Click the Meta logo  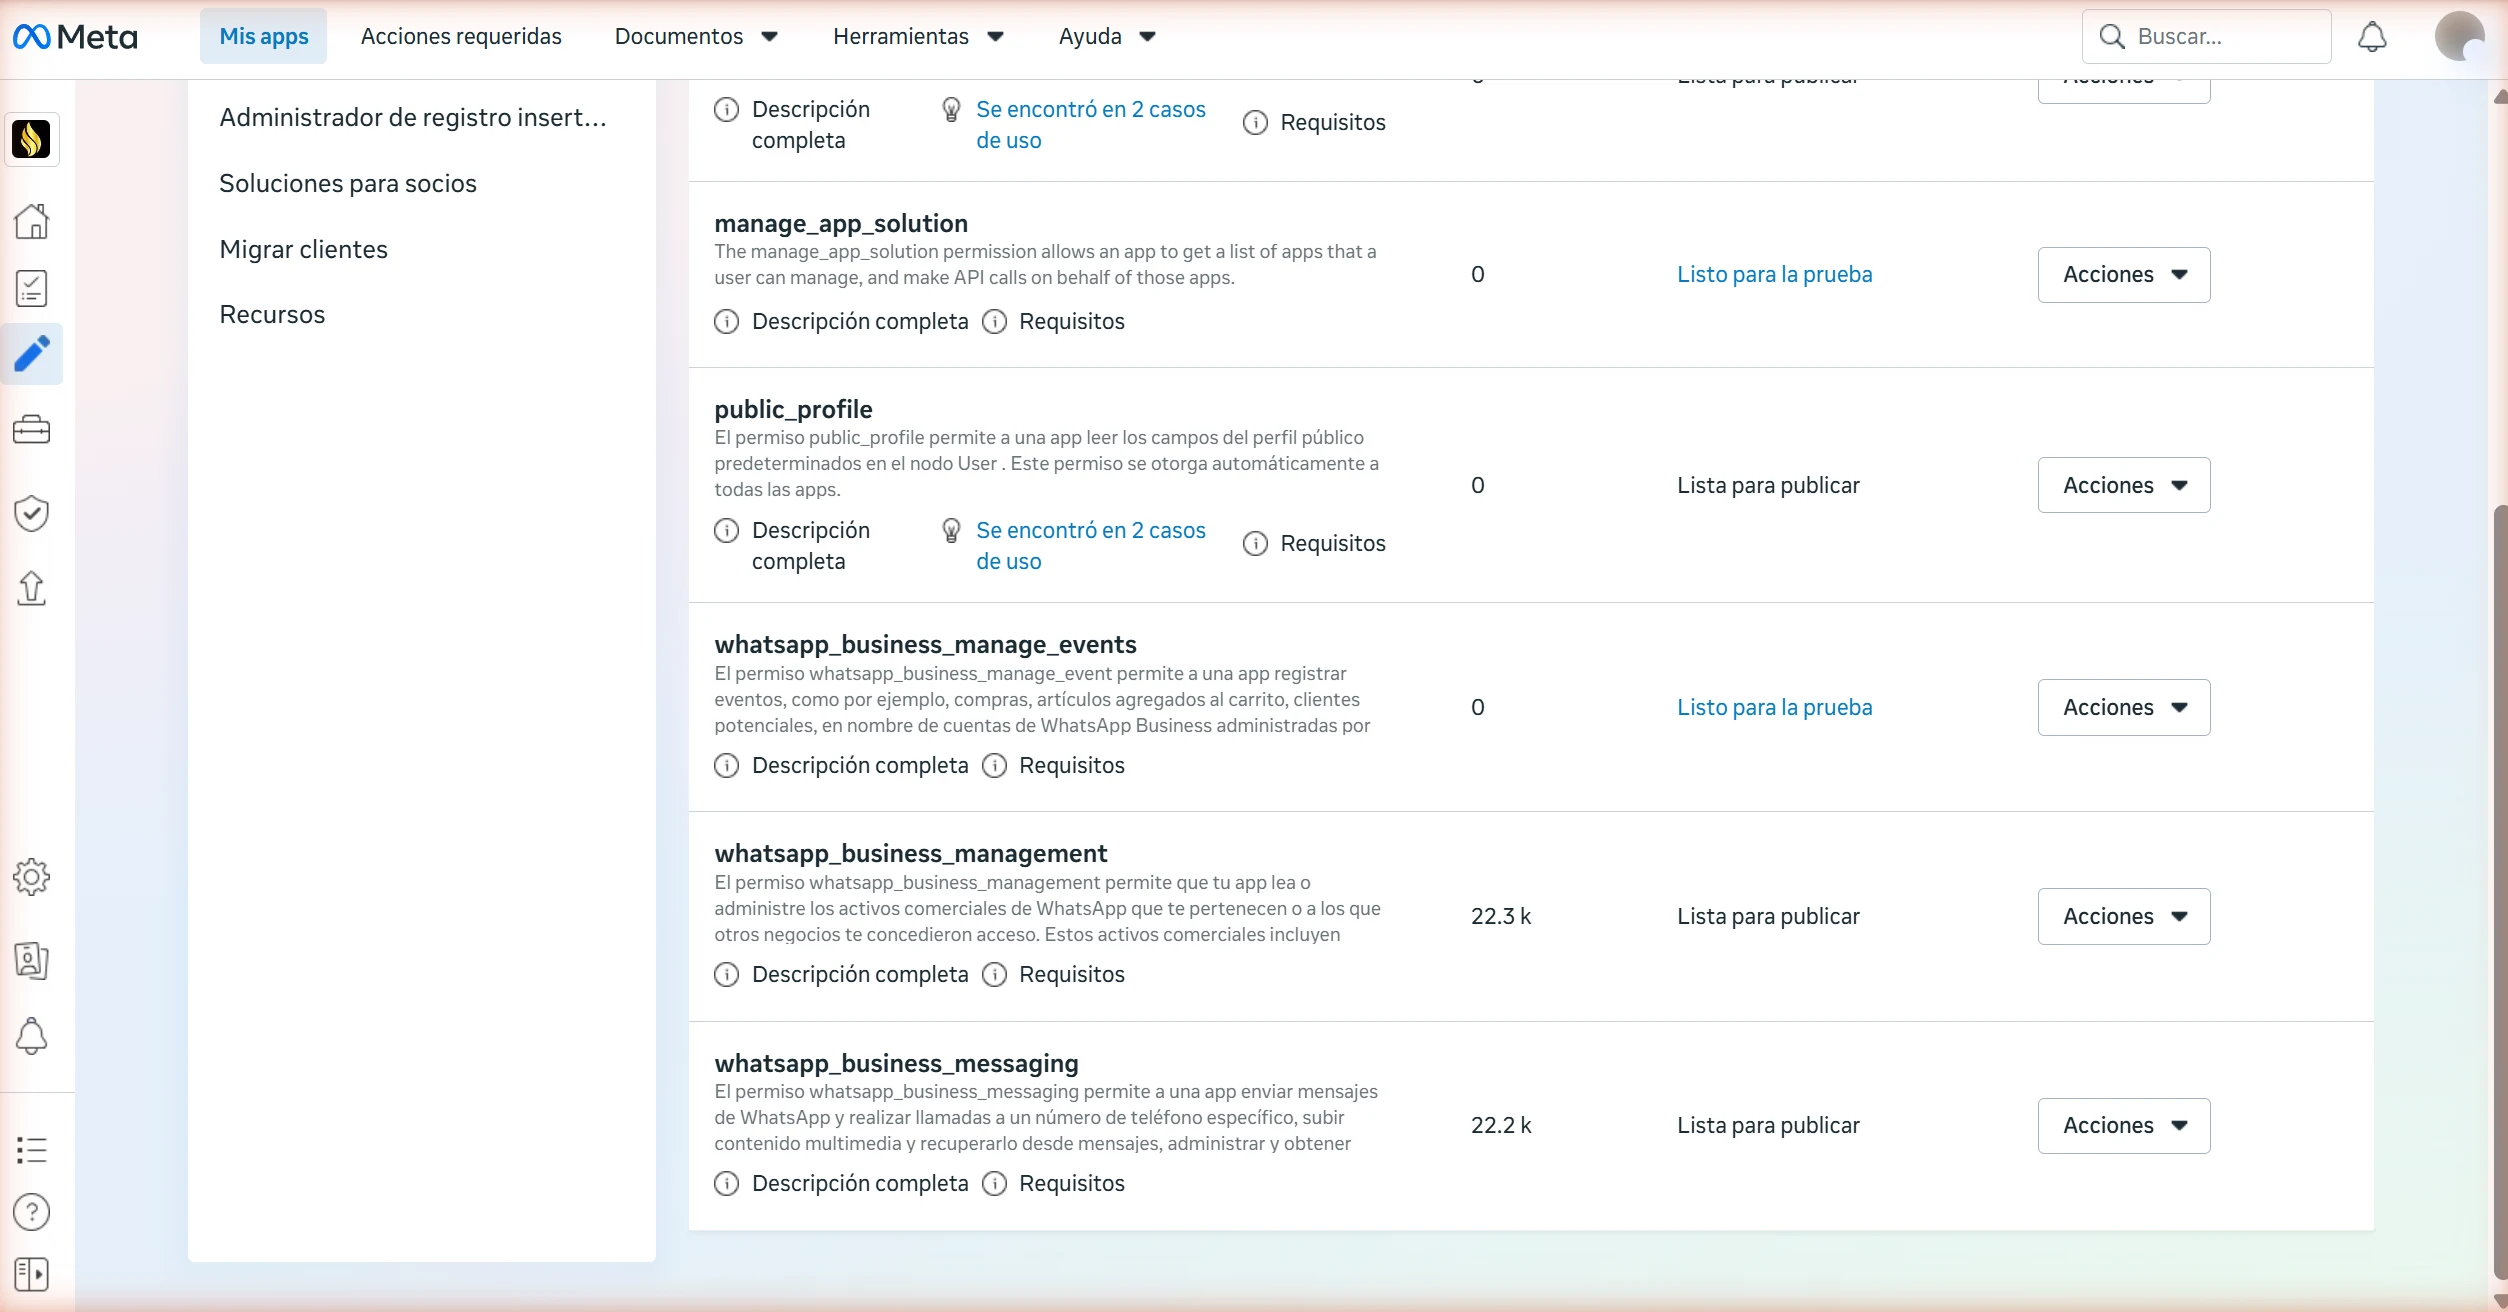tap(75, 37)
